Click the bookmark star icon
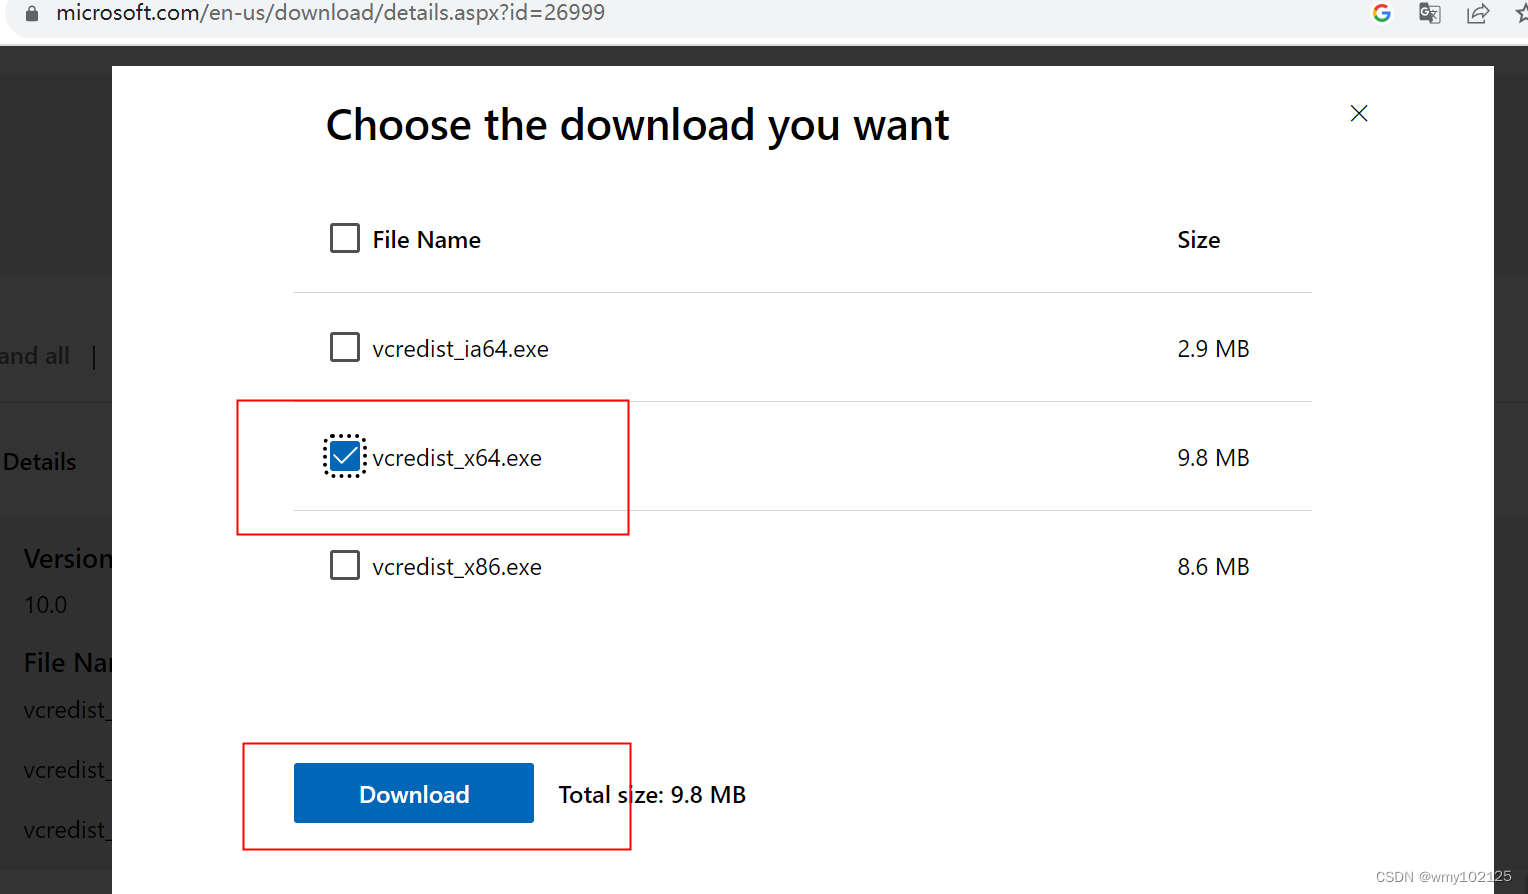This screenshot has height=894, width=1528. click(1521, 13)
